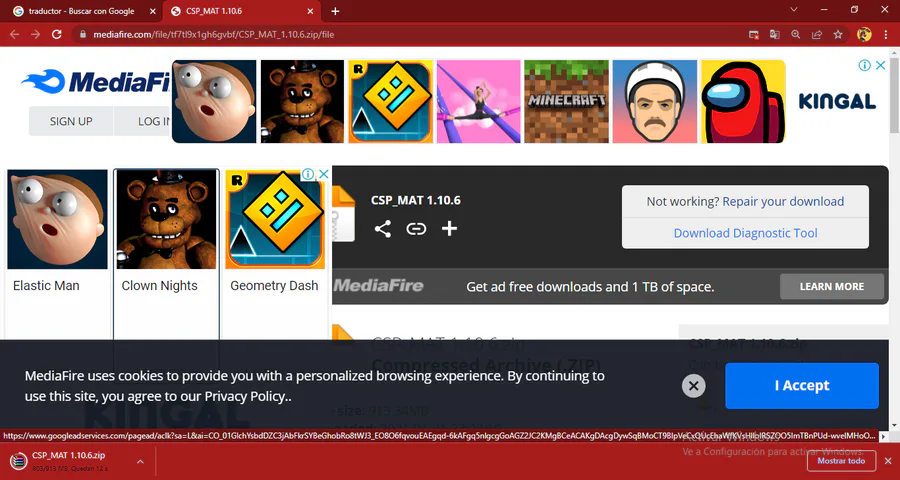This screenshot has width=900, height=480.
Task: Click side ad info icon
Action: click(308, 174)
